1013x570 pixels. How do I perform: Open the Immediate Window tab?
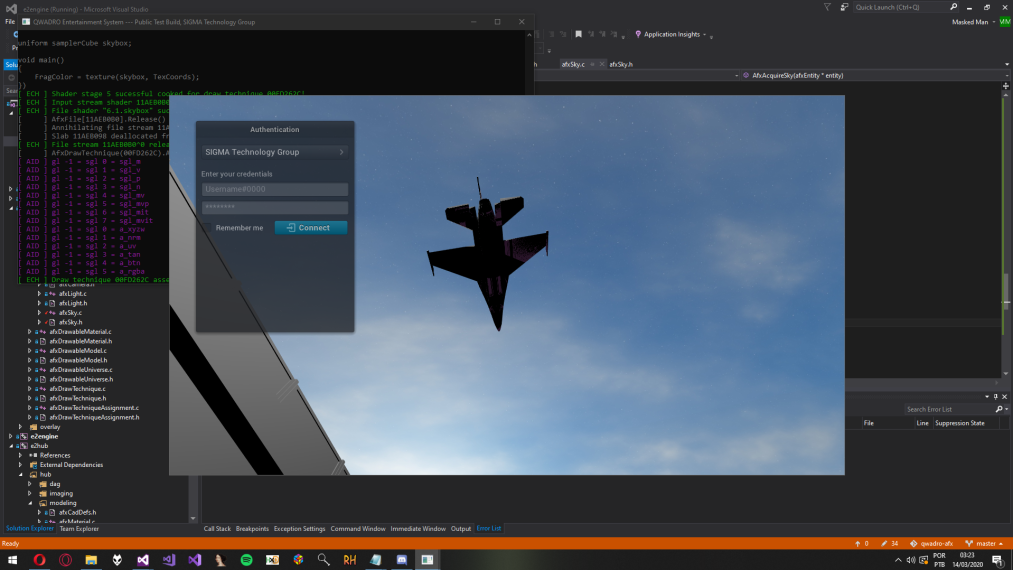click(418, 529)
